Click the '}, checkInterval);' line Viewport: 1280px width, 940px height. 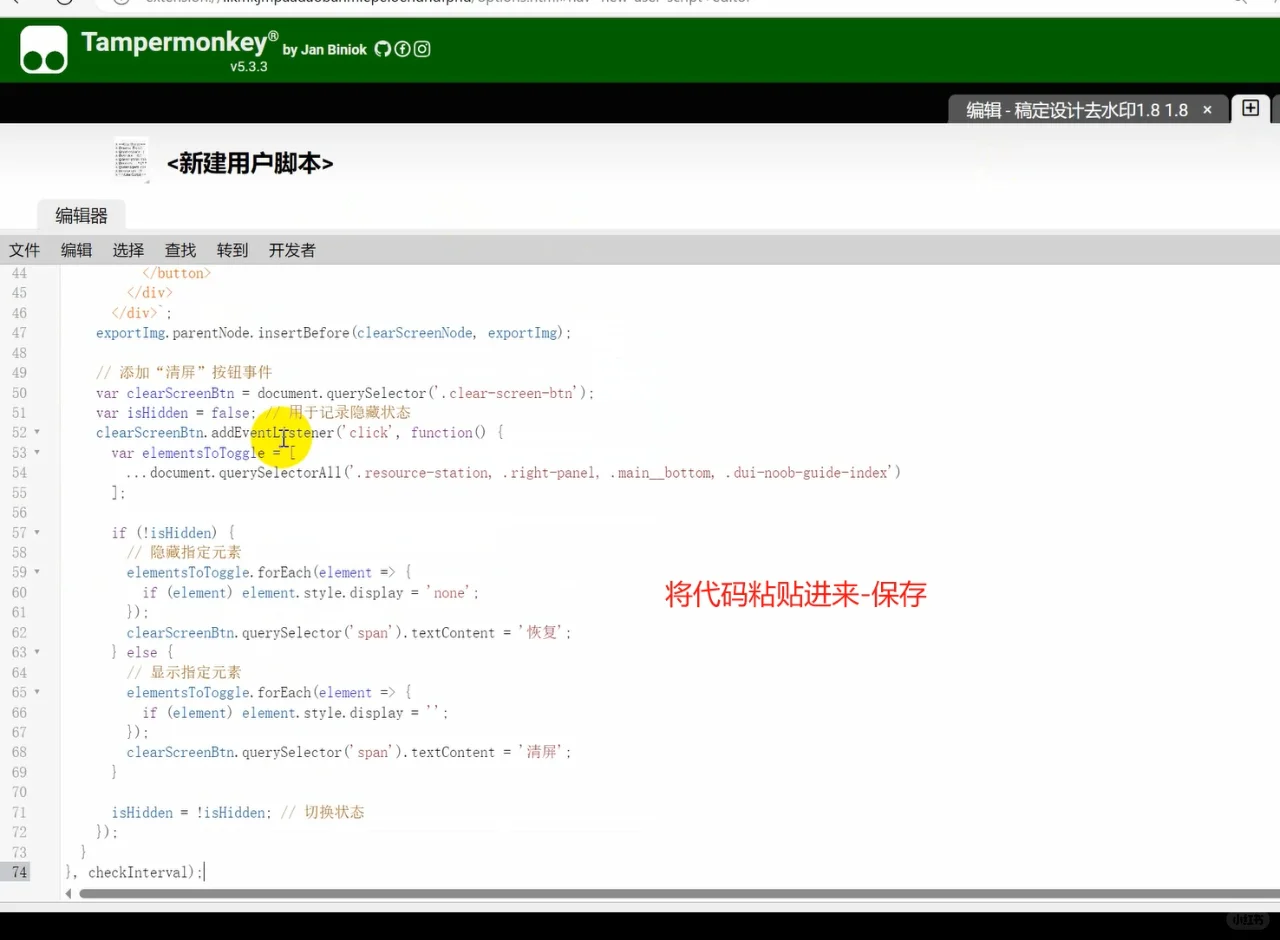pyautogui.click(x=134, y=873)
